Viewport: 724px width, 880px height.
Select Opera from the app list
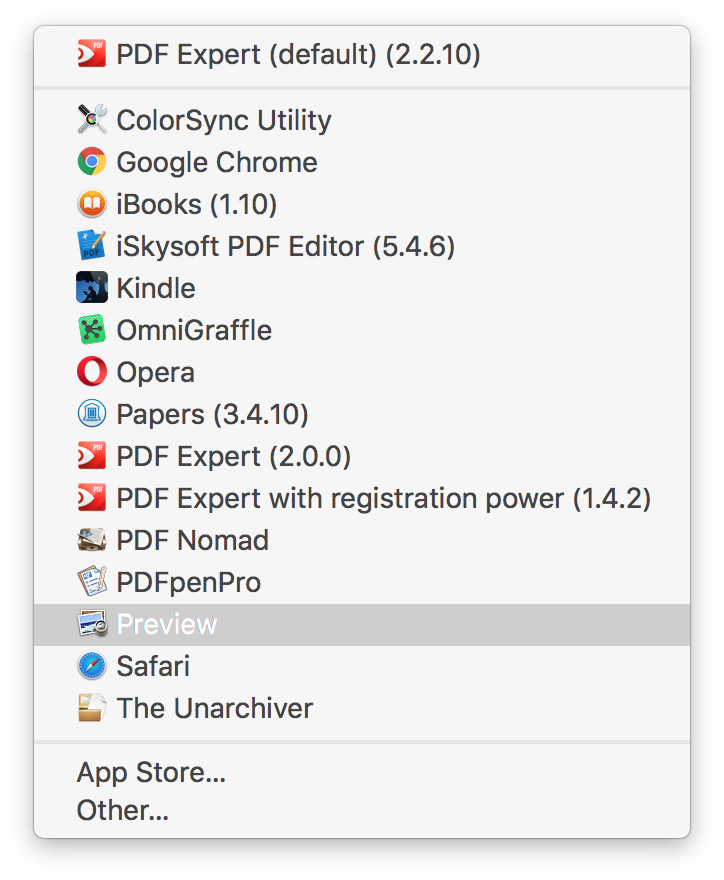[362, 372]
